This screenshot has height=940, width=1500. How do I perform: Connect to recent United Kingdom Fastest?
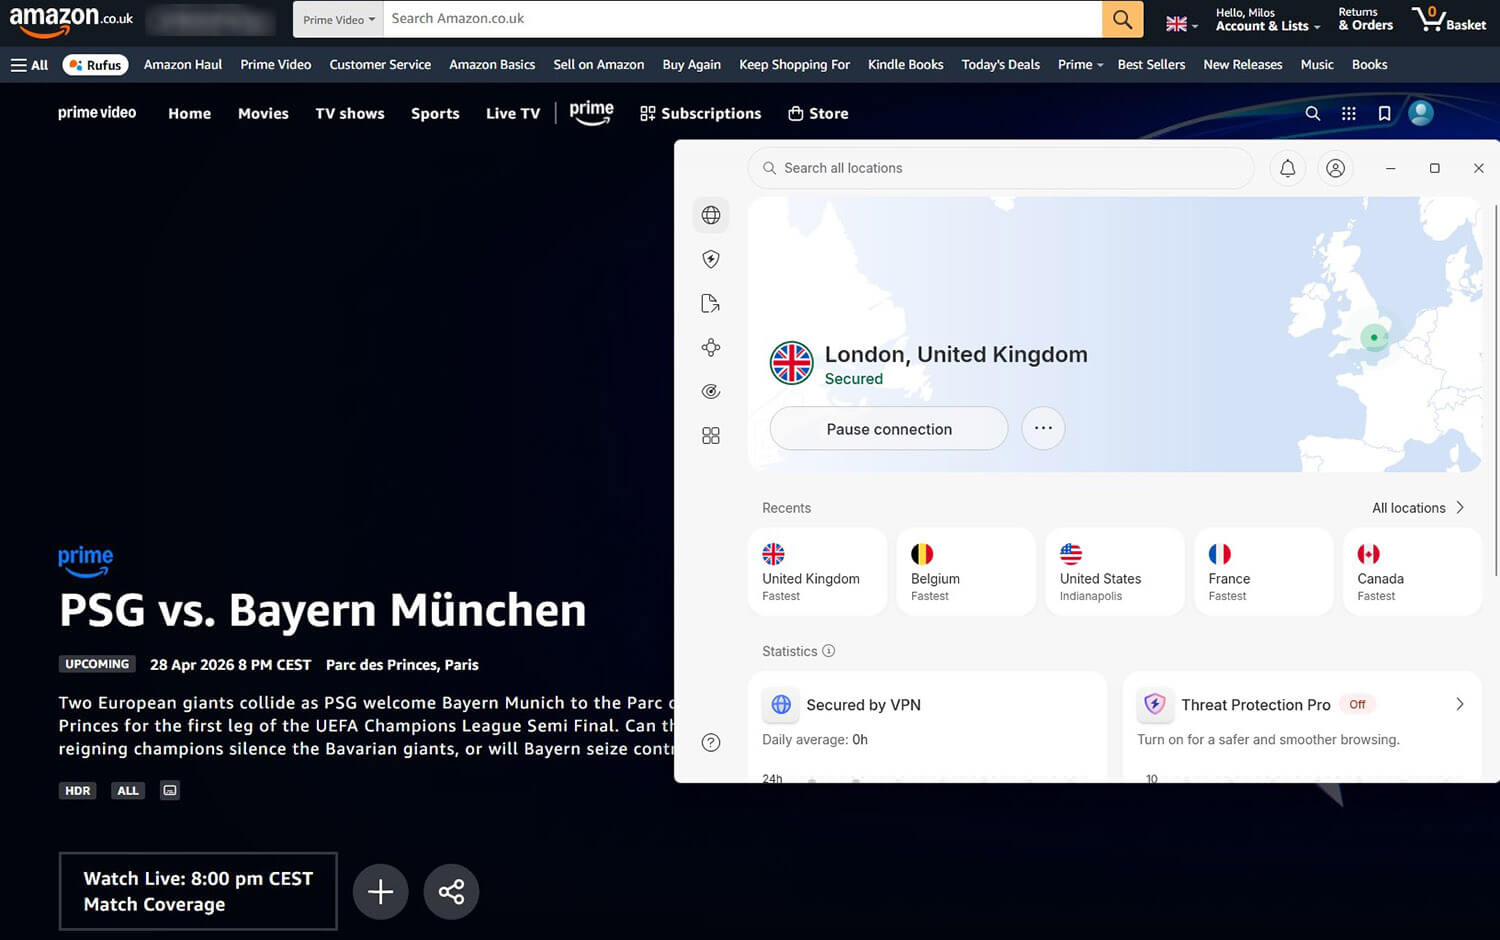coord(817,572)
